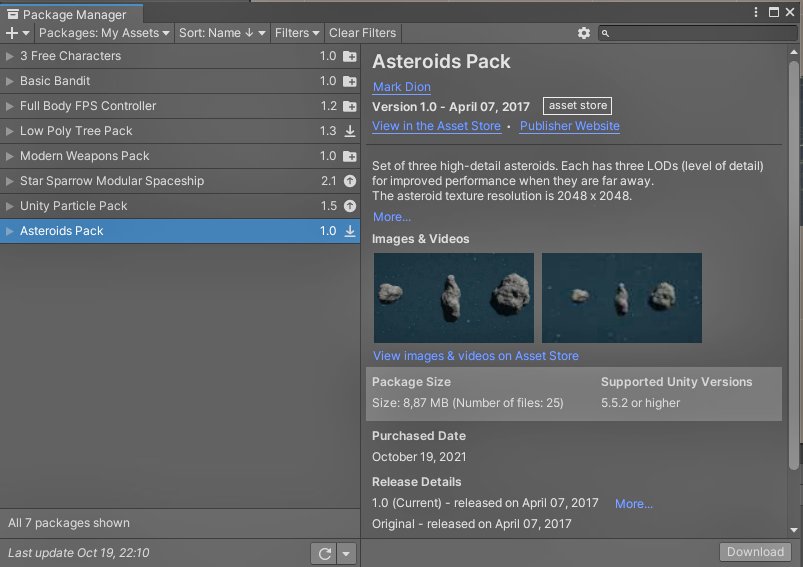Click the package search input field
The image size is (803, 567).
(698, 33)
